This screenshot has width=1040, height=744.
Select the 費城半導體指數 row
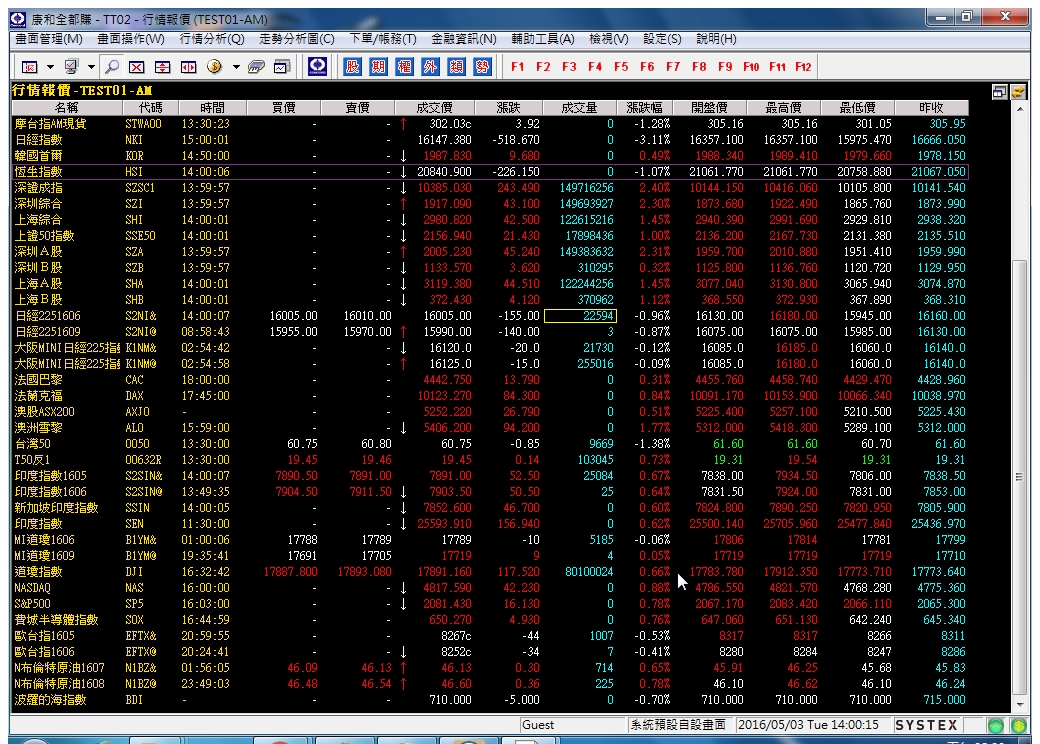(490, 619)
